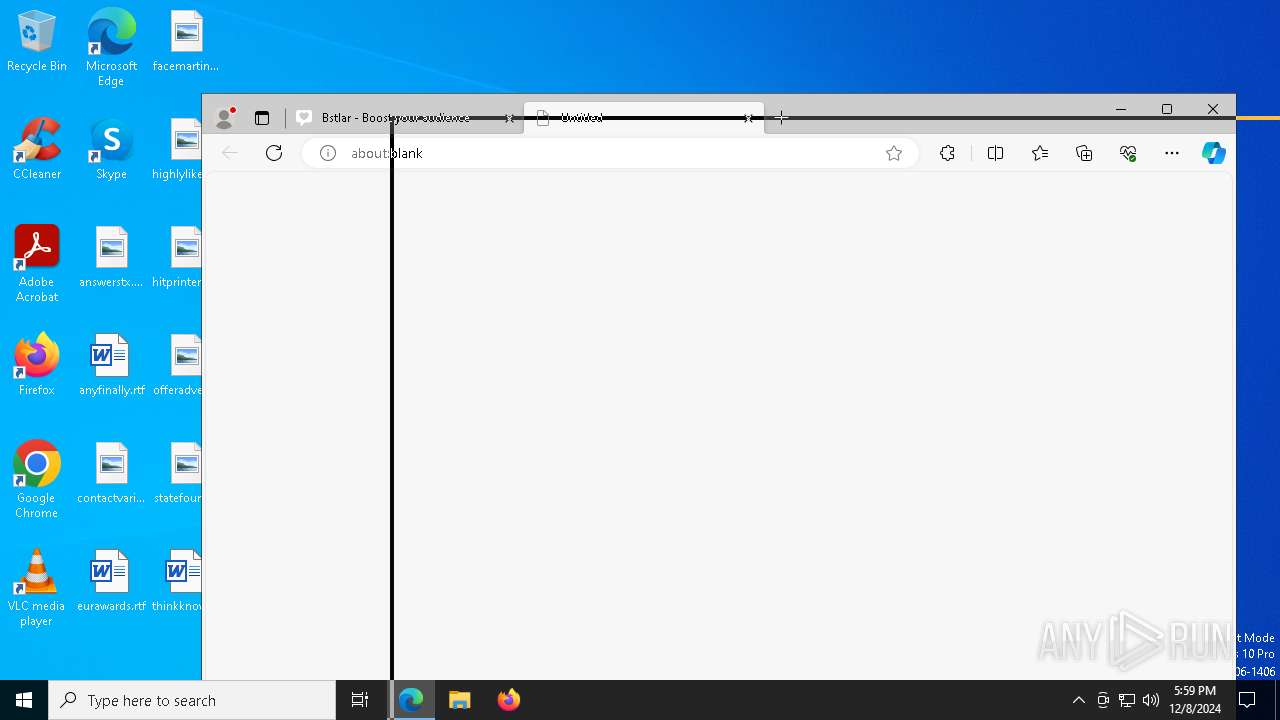Add this page to favorites star
The height and width of the screenshot is (720, 1280).
(x=894, y=153)
